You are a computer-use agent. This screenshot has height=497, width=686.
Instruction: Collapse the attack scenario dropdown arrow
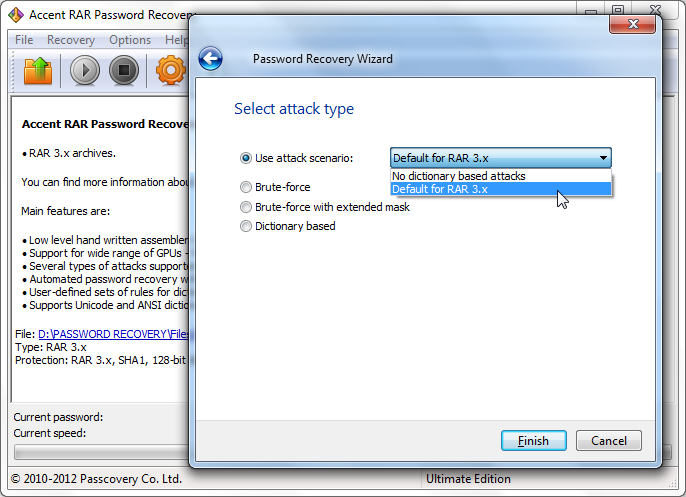[603, 158]
